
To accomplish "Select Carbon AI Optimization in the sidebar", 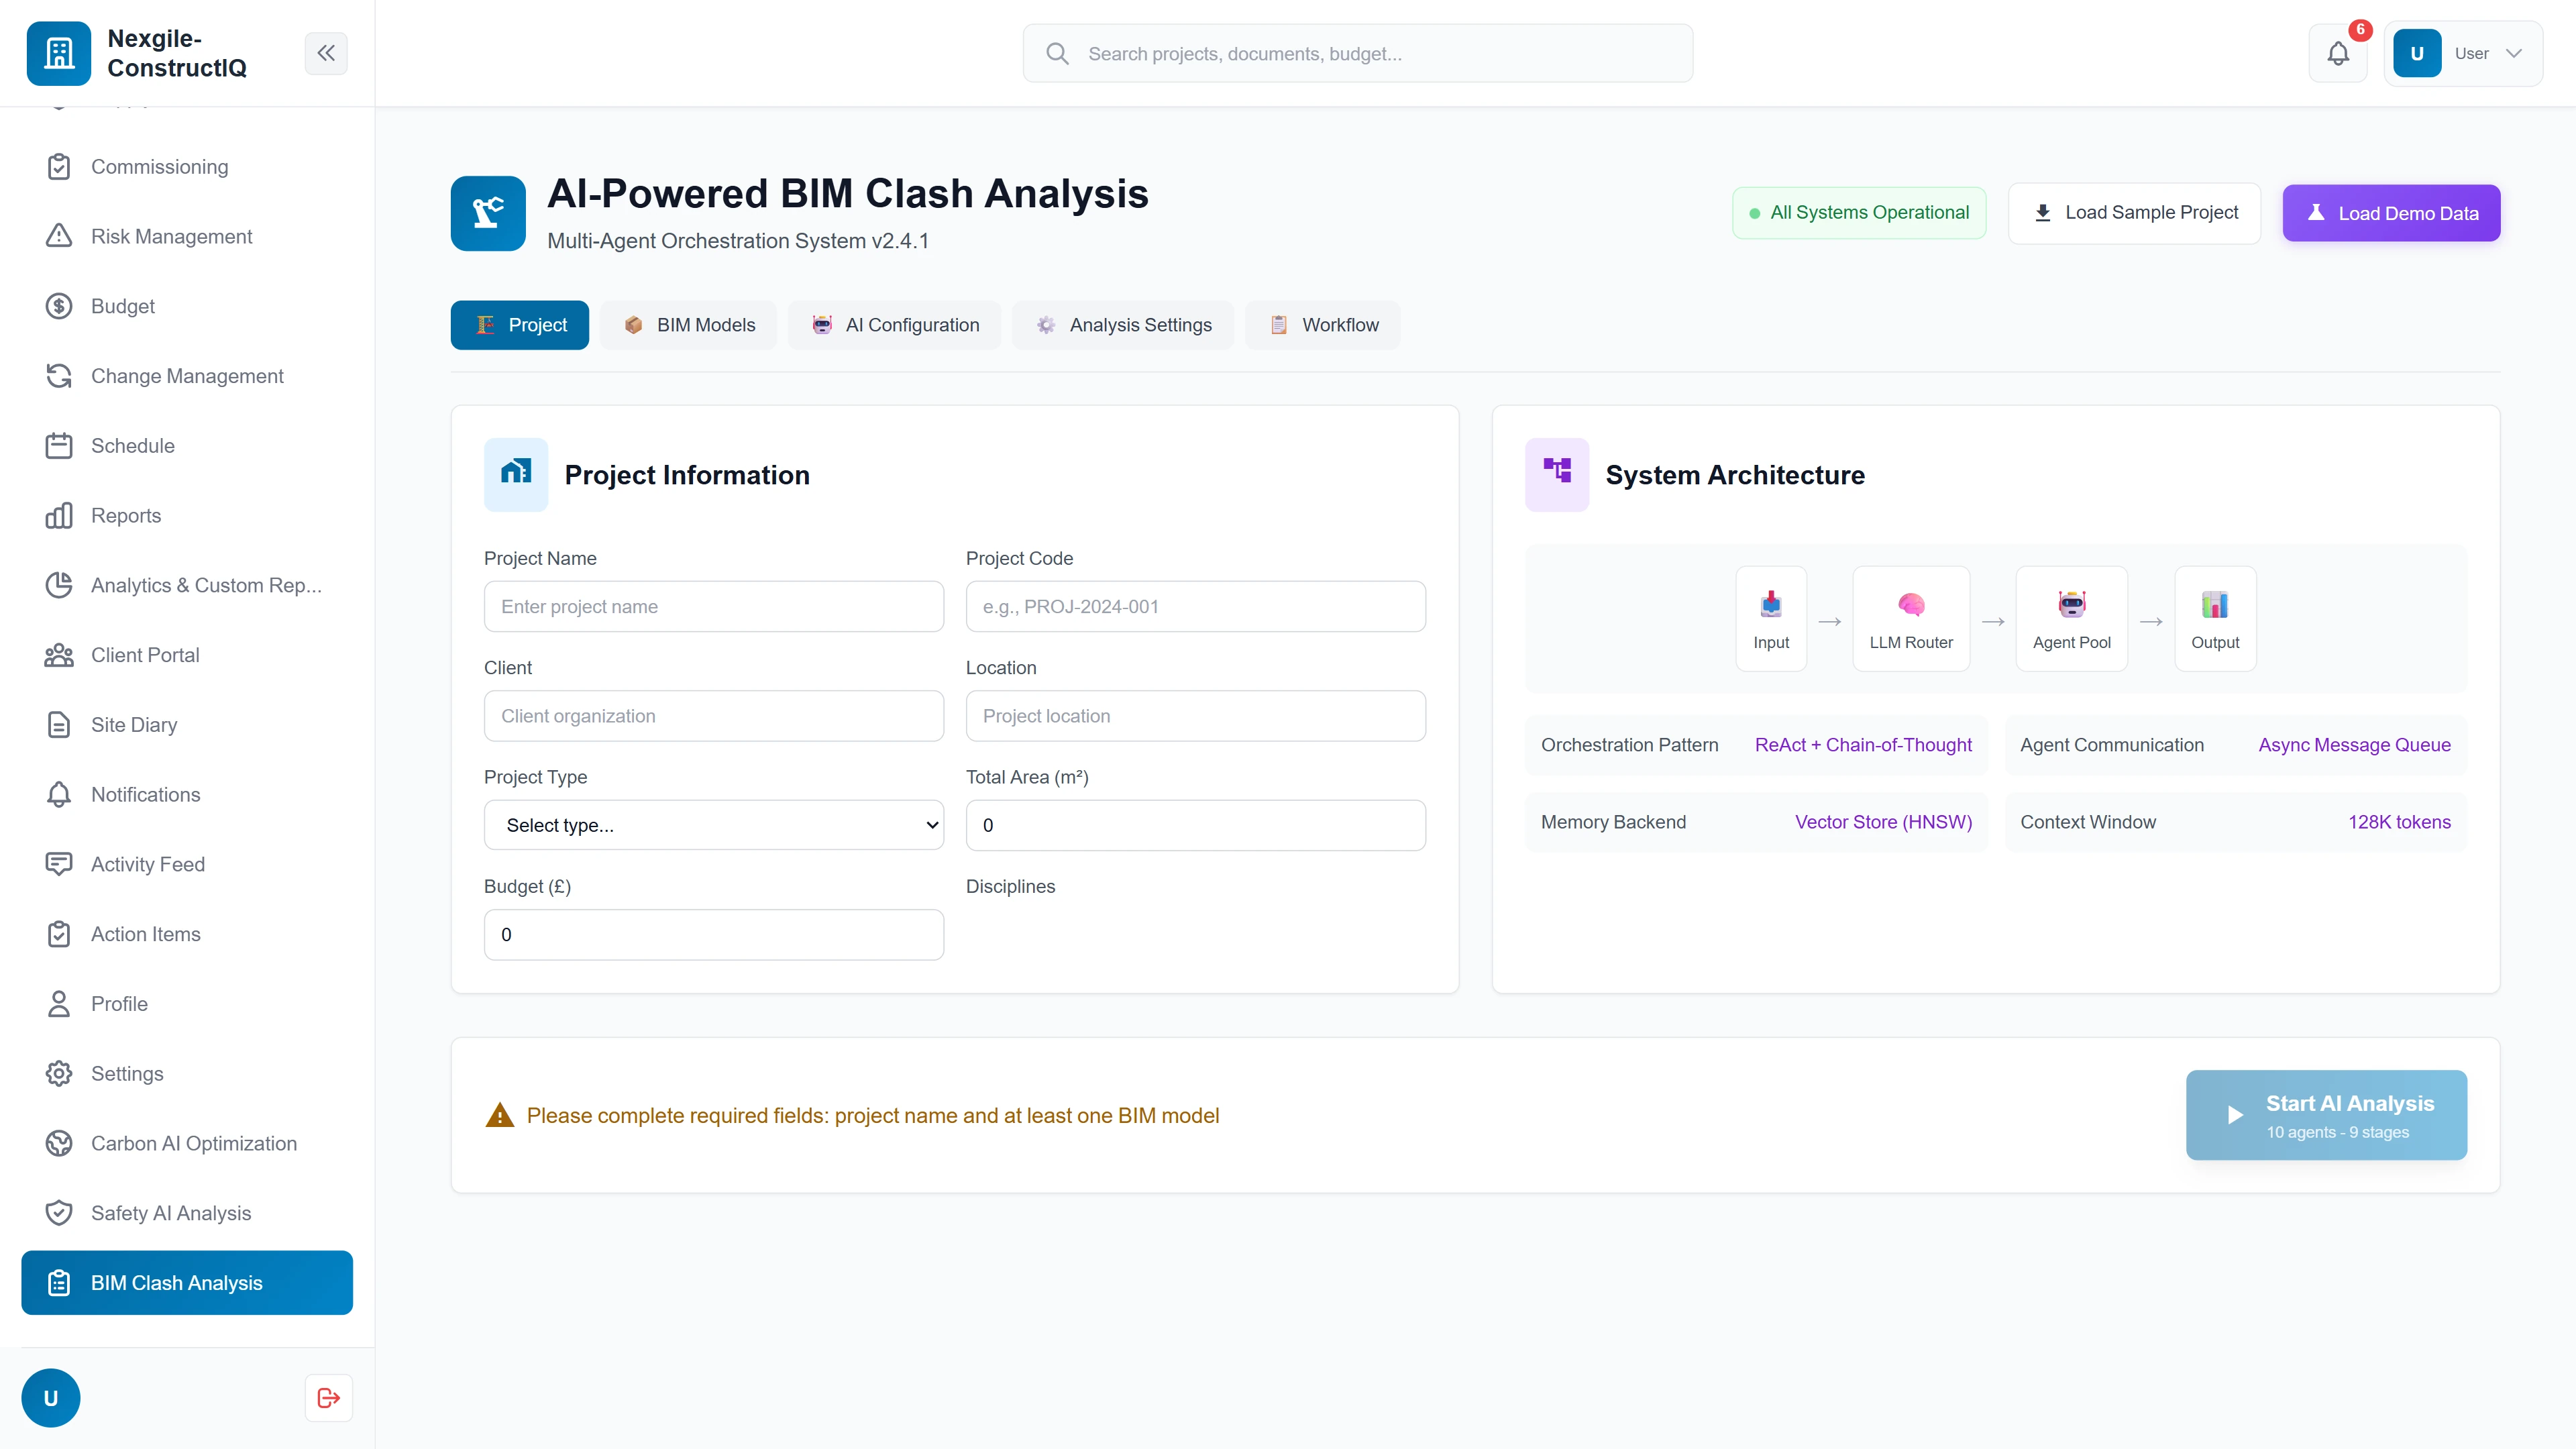I will 193,1143.
